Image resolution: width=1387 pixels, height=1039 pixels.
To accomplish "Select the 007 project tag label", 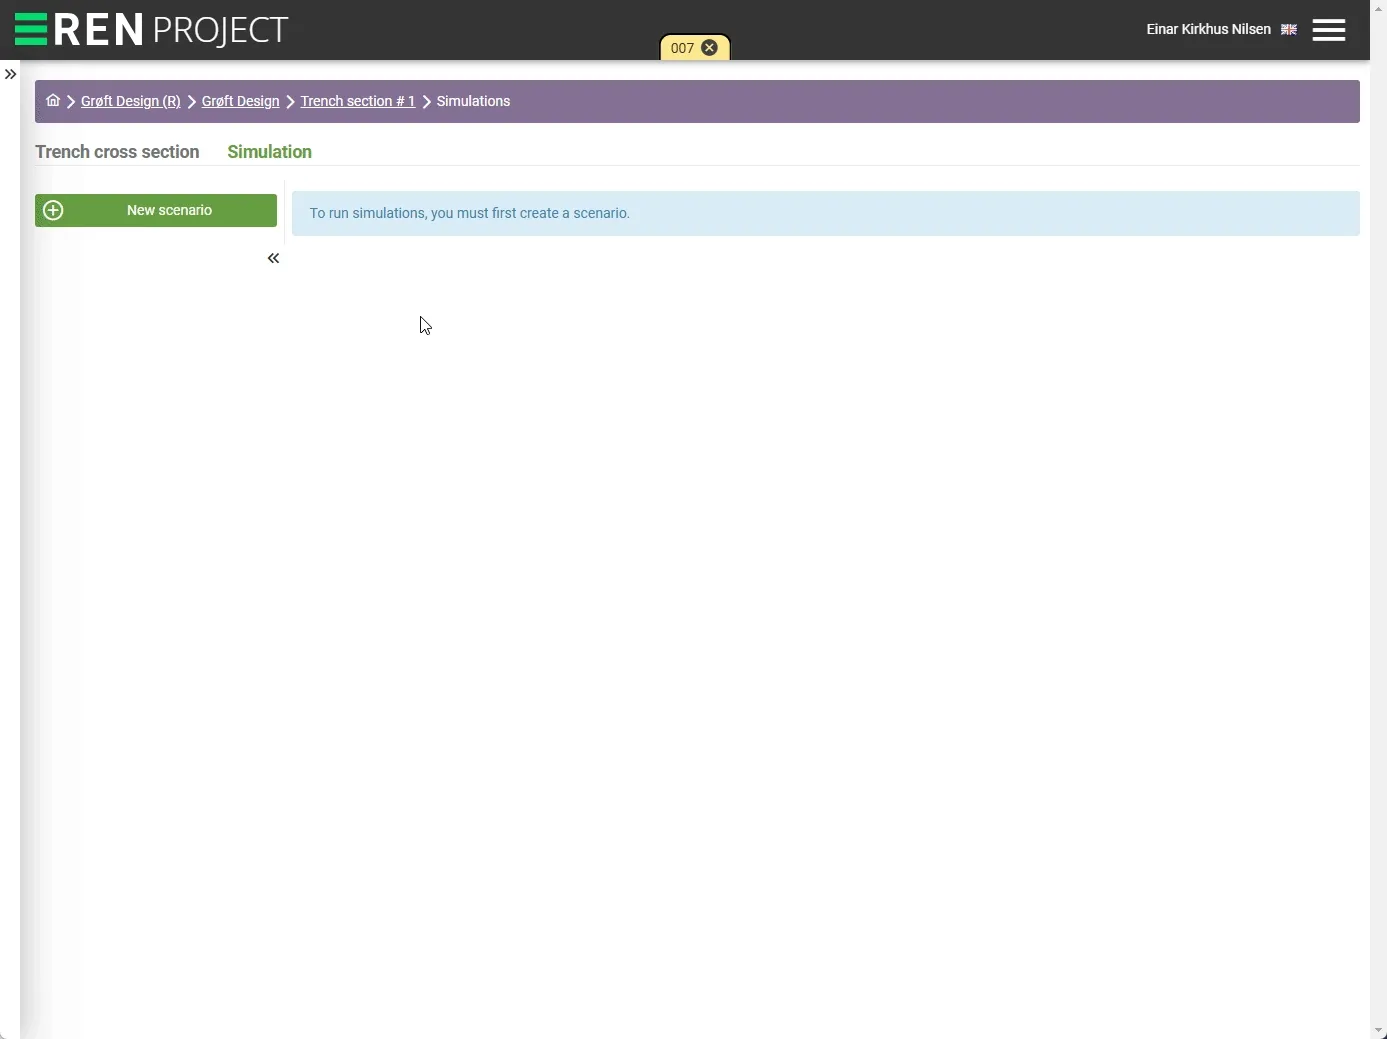I will 682,48.
